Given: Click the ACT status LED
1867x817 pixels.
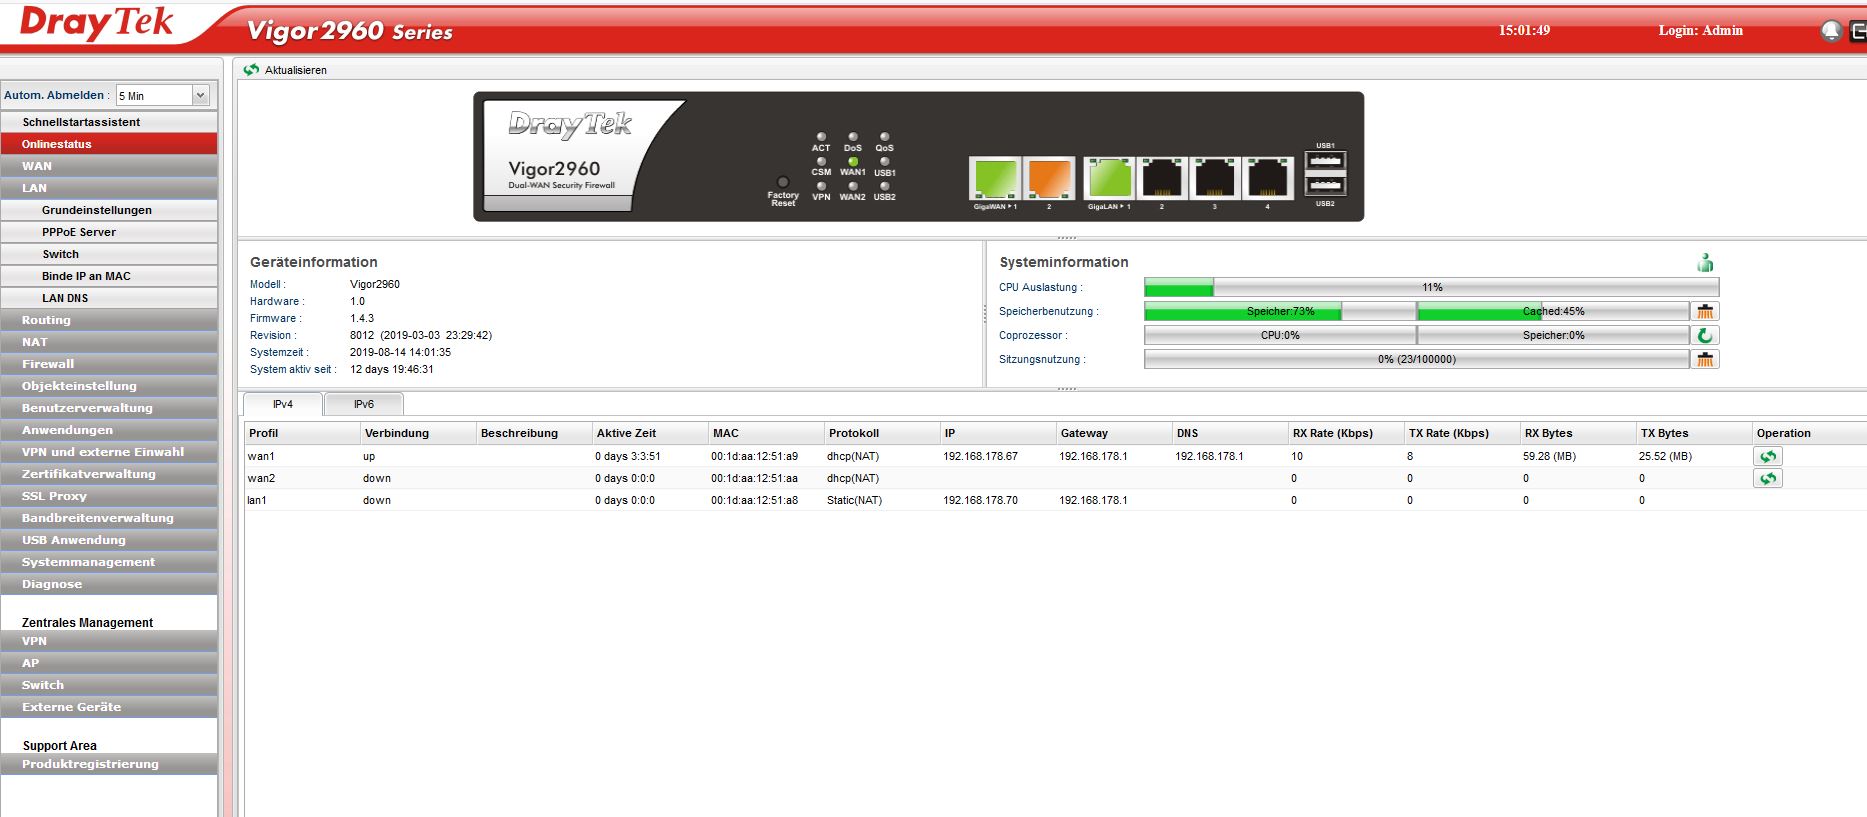Looking at the screenshot, I should pyautogui.click(x=821, y=137).
